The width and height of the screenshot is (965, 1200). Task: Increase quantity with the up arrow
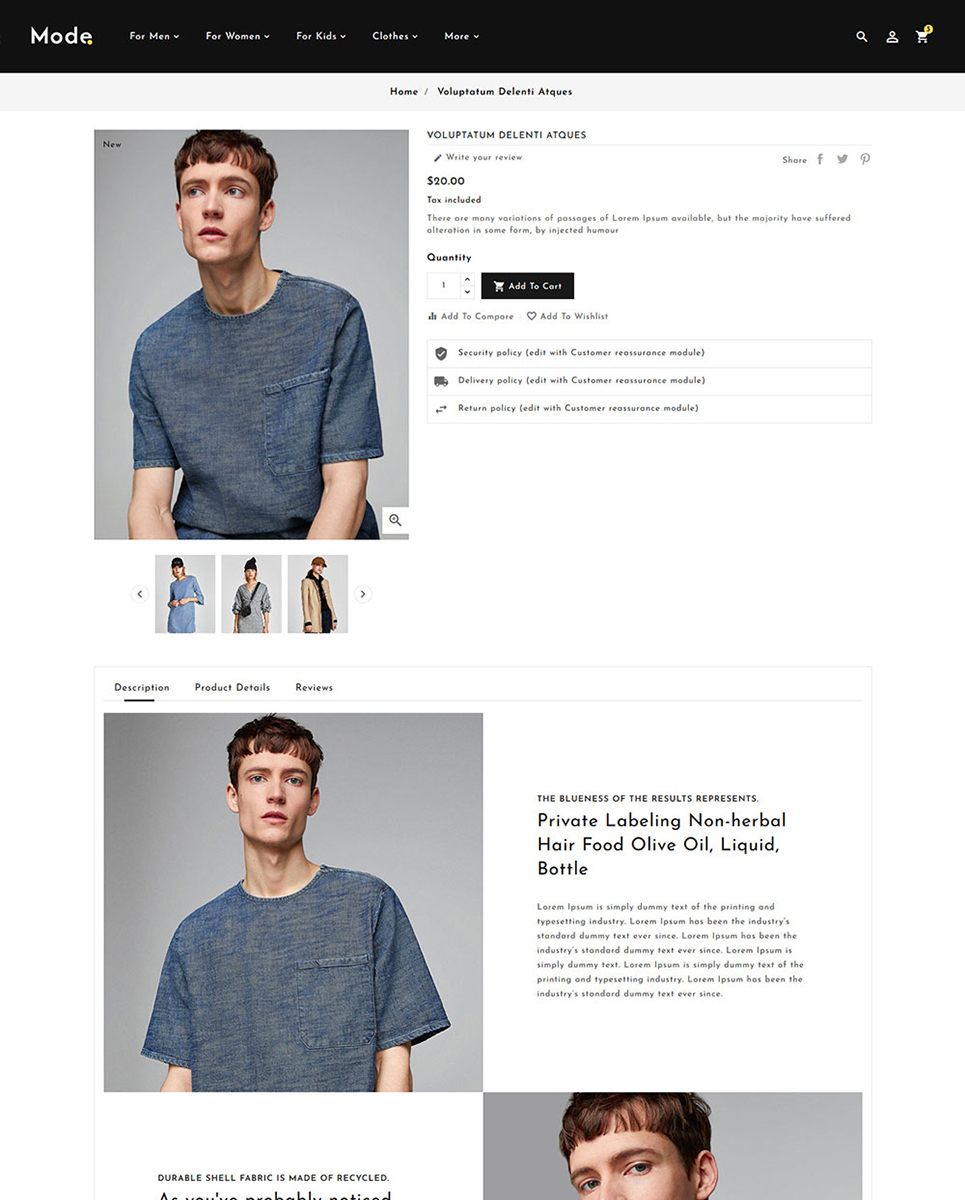pyautogui.click(x=467, y=279)
